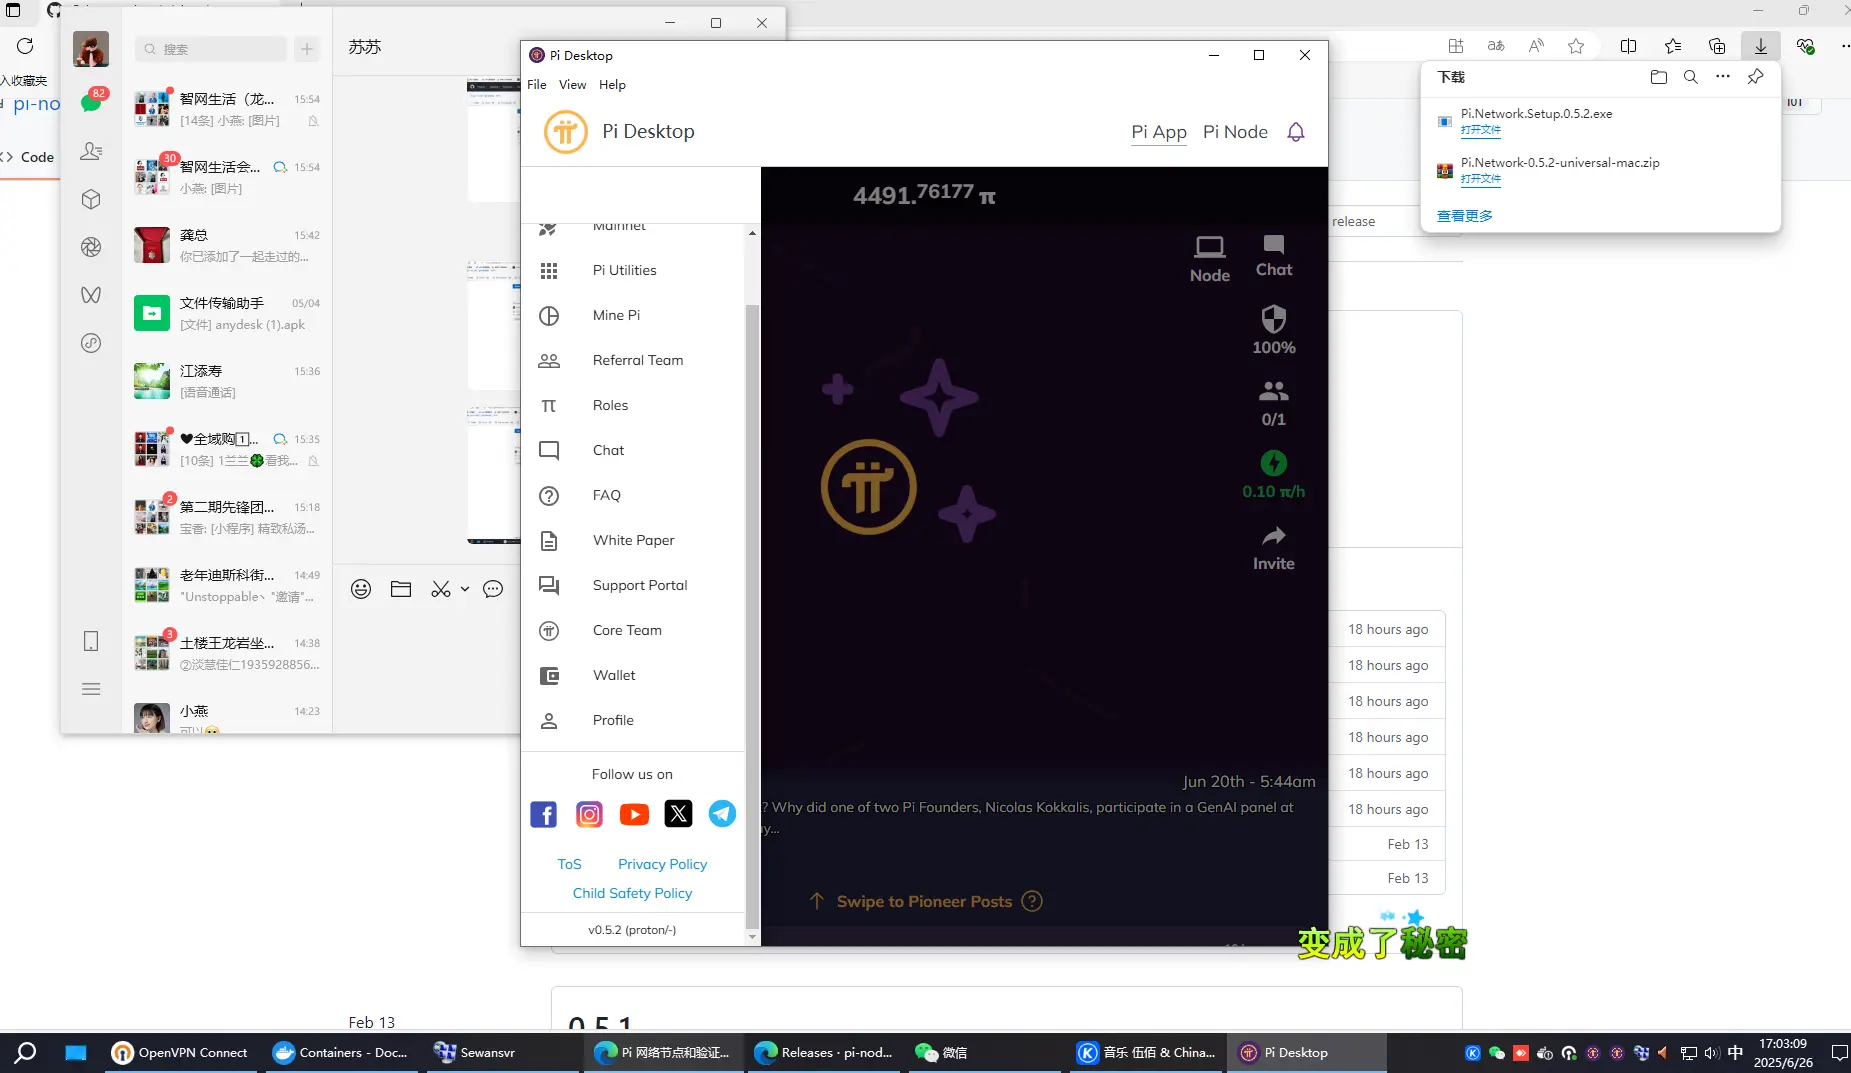Switch to the Pi Node tab
This screenshot has height=1073, width=1851.
pos(1235,132)
